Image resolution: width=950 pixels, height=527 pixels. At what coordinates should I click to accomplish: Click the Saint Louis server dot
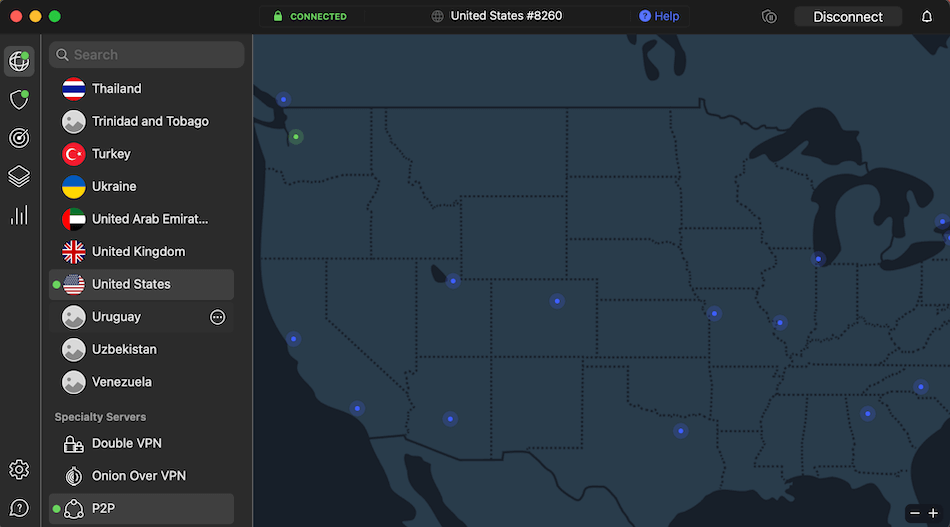tap(780, 323)
